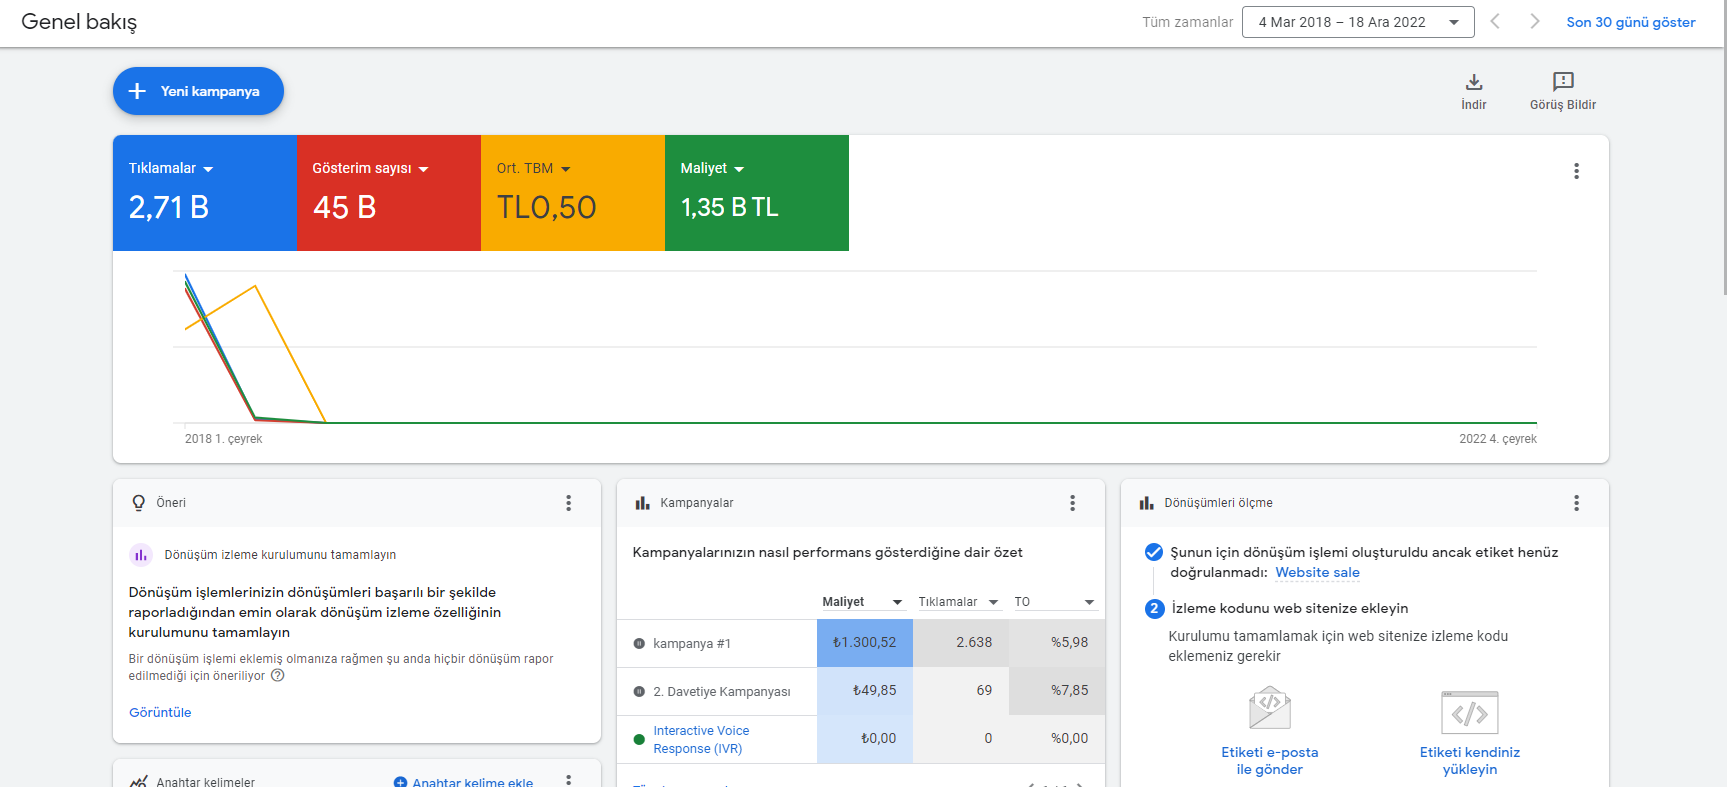
Task: Click the Görüntüle link
Action: point(160,712)
